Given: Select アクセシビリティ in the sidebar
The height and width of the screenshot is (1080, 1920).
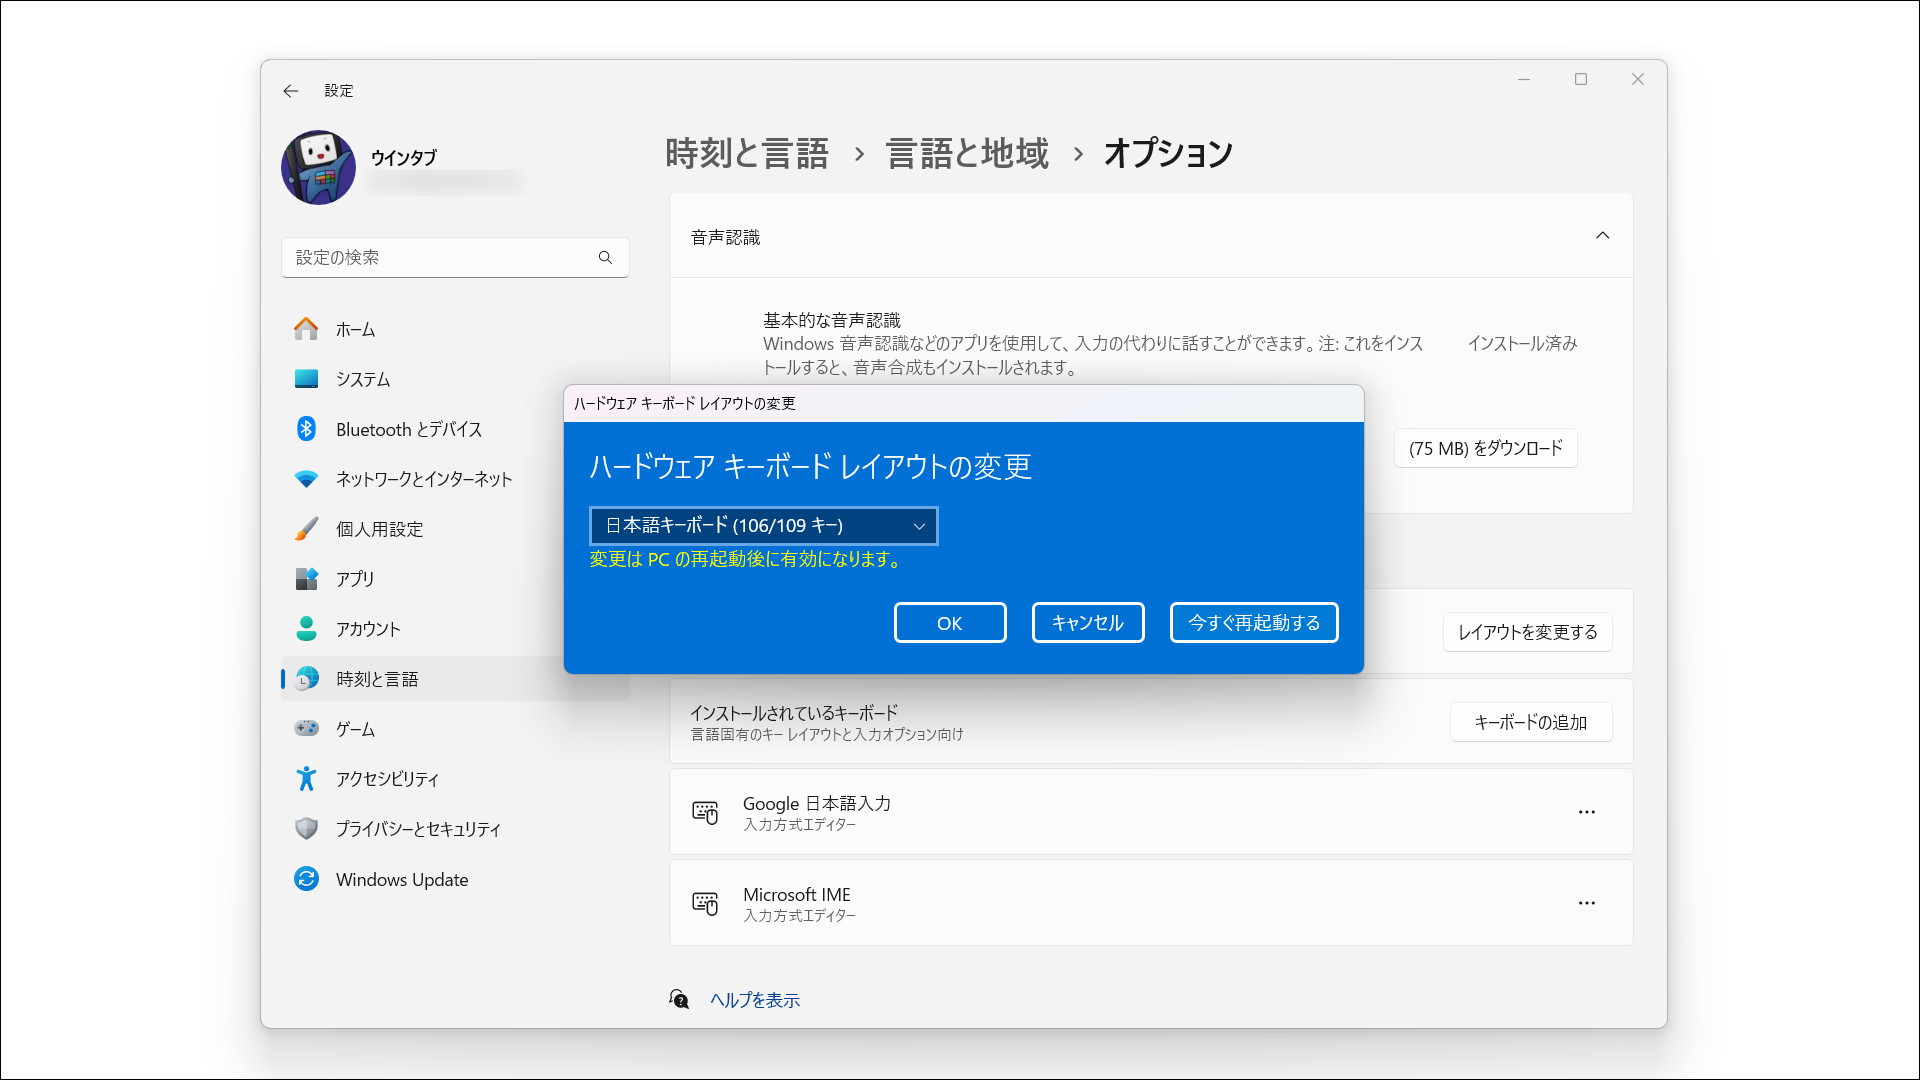Looking at the screenshot, I should (388, 778).
